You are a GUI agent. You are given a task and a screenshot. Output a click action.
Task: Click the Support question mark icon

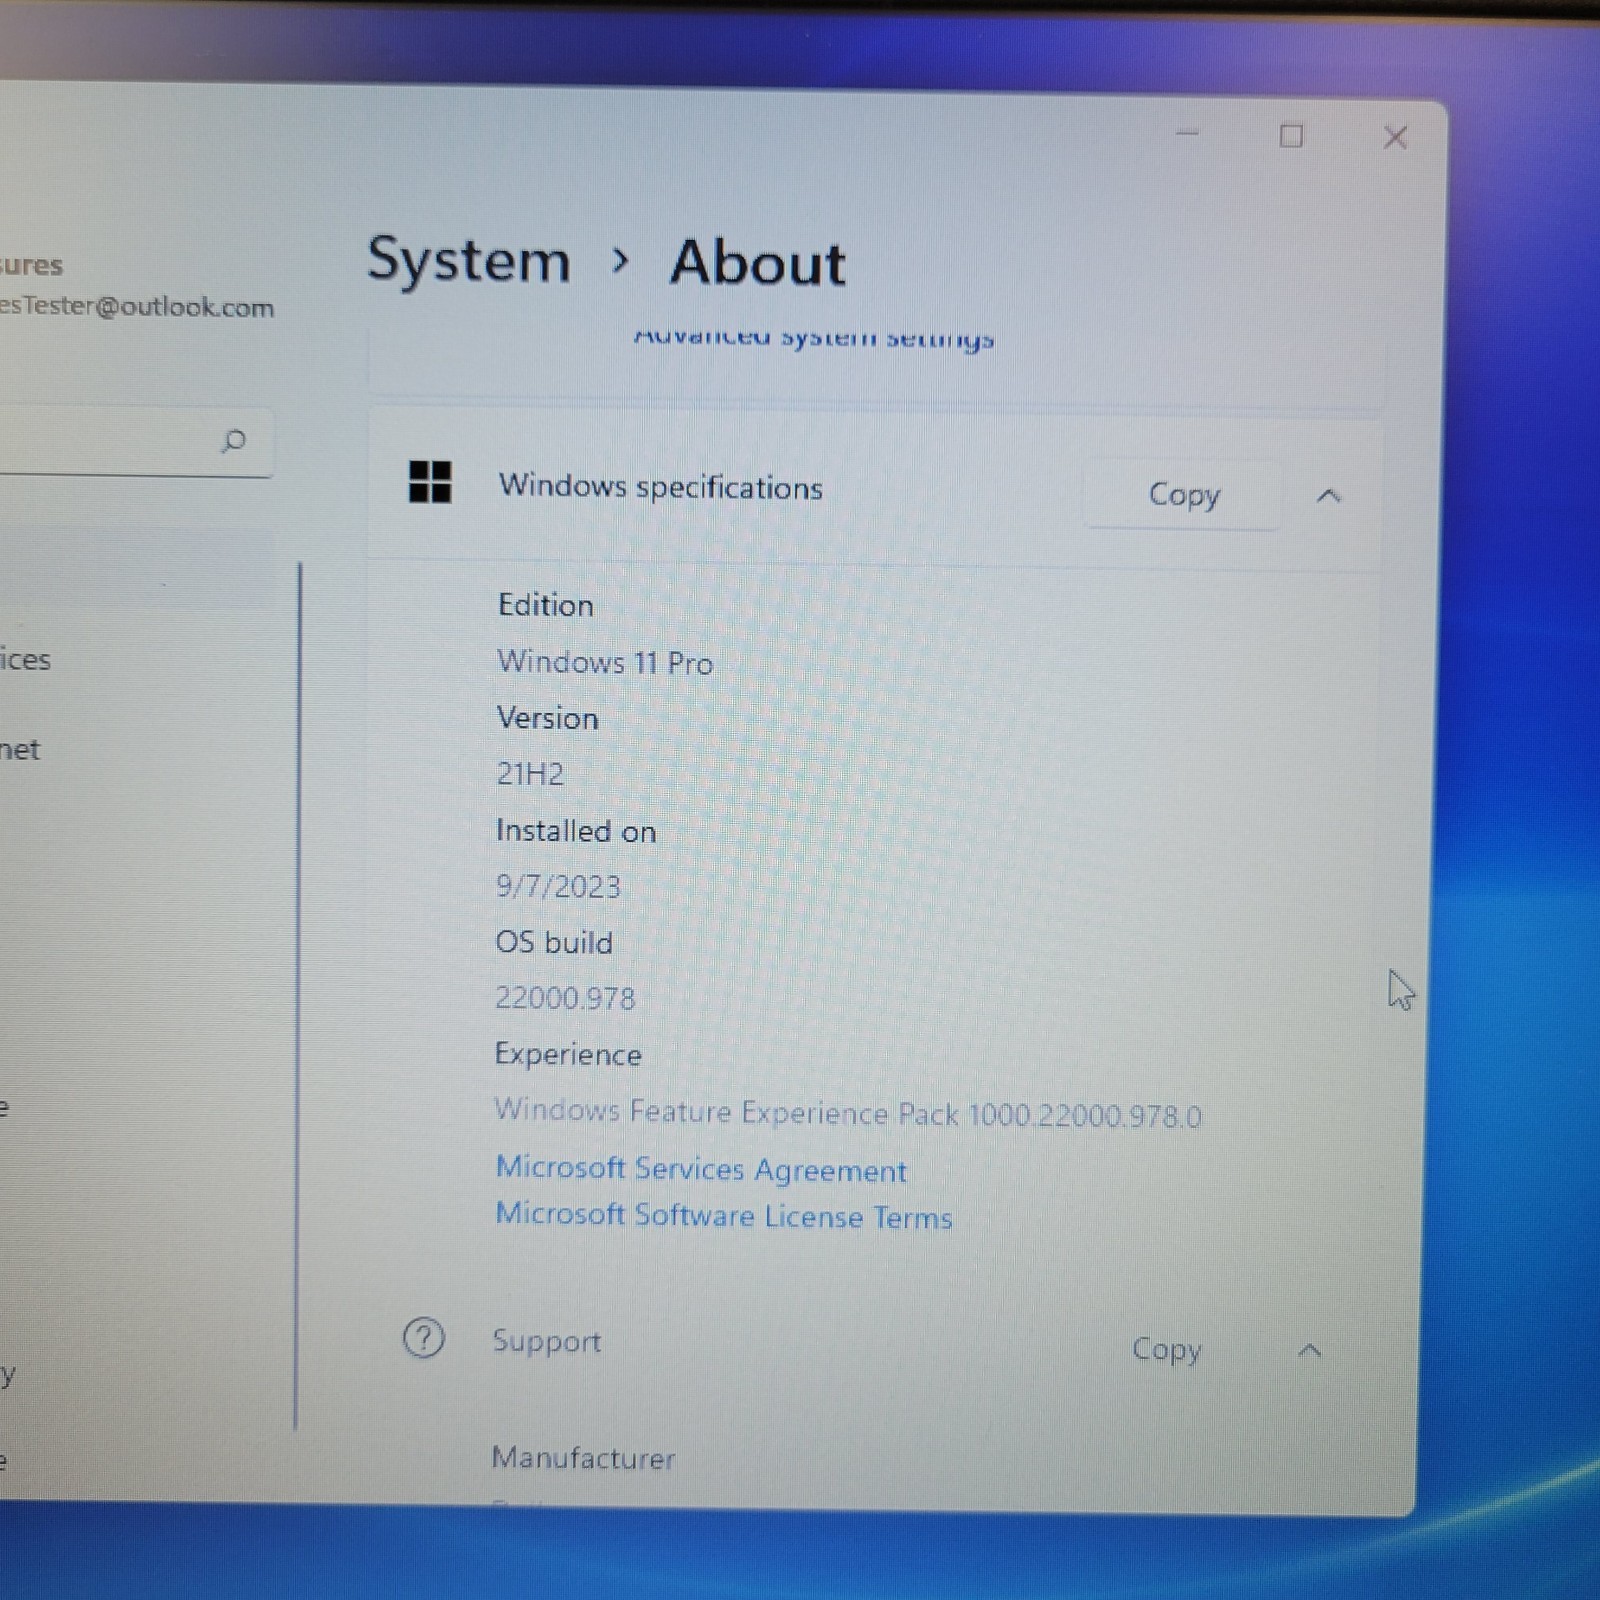423,1338
